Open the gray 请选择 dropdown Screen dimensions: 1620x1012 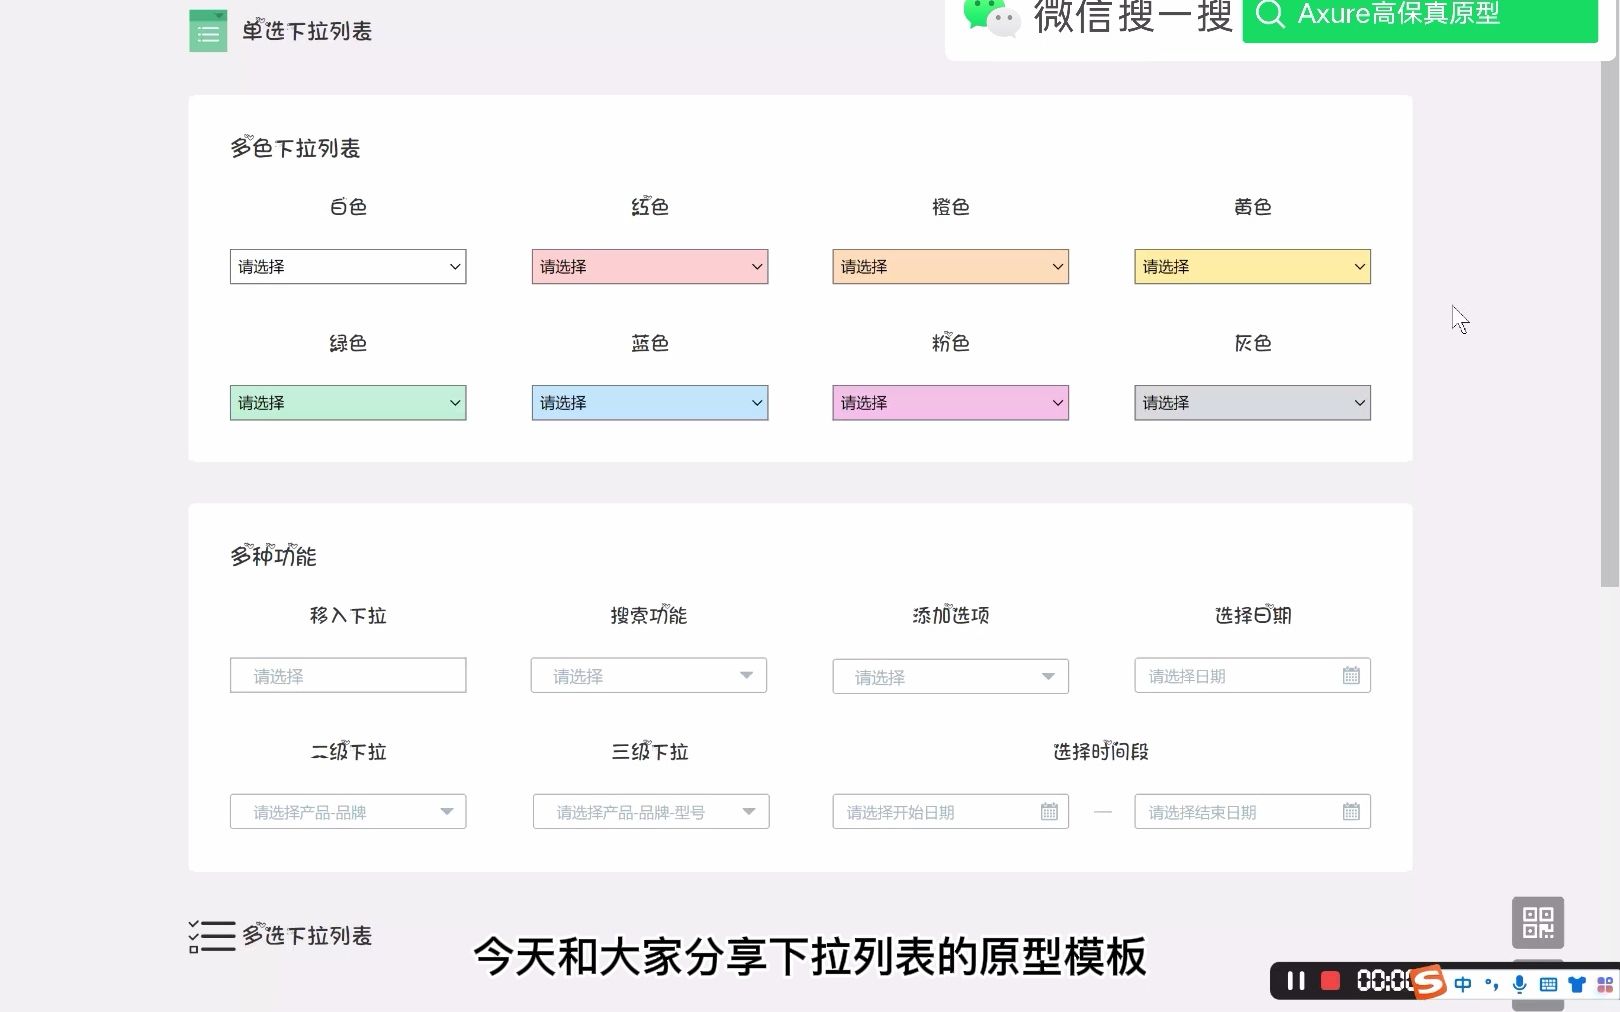point(1253,403)
